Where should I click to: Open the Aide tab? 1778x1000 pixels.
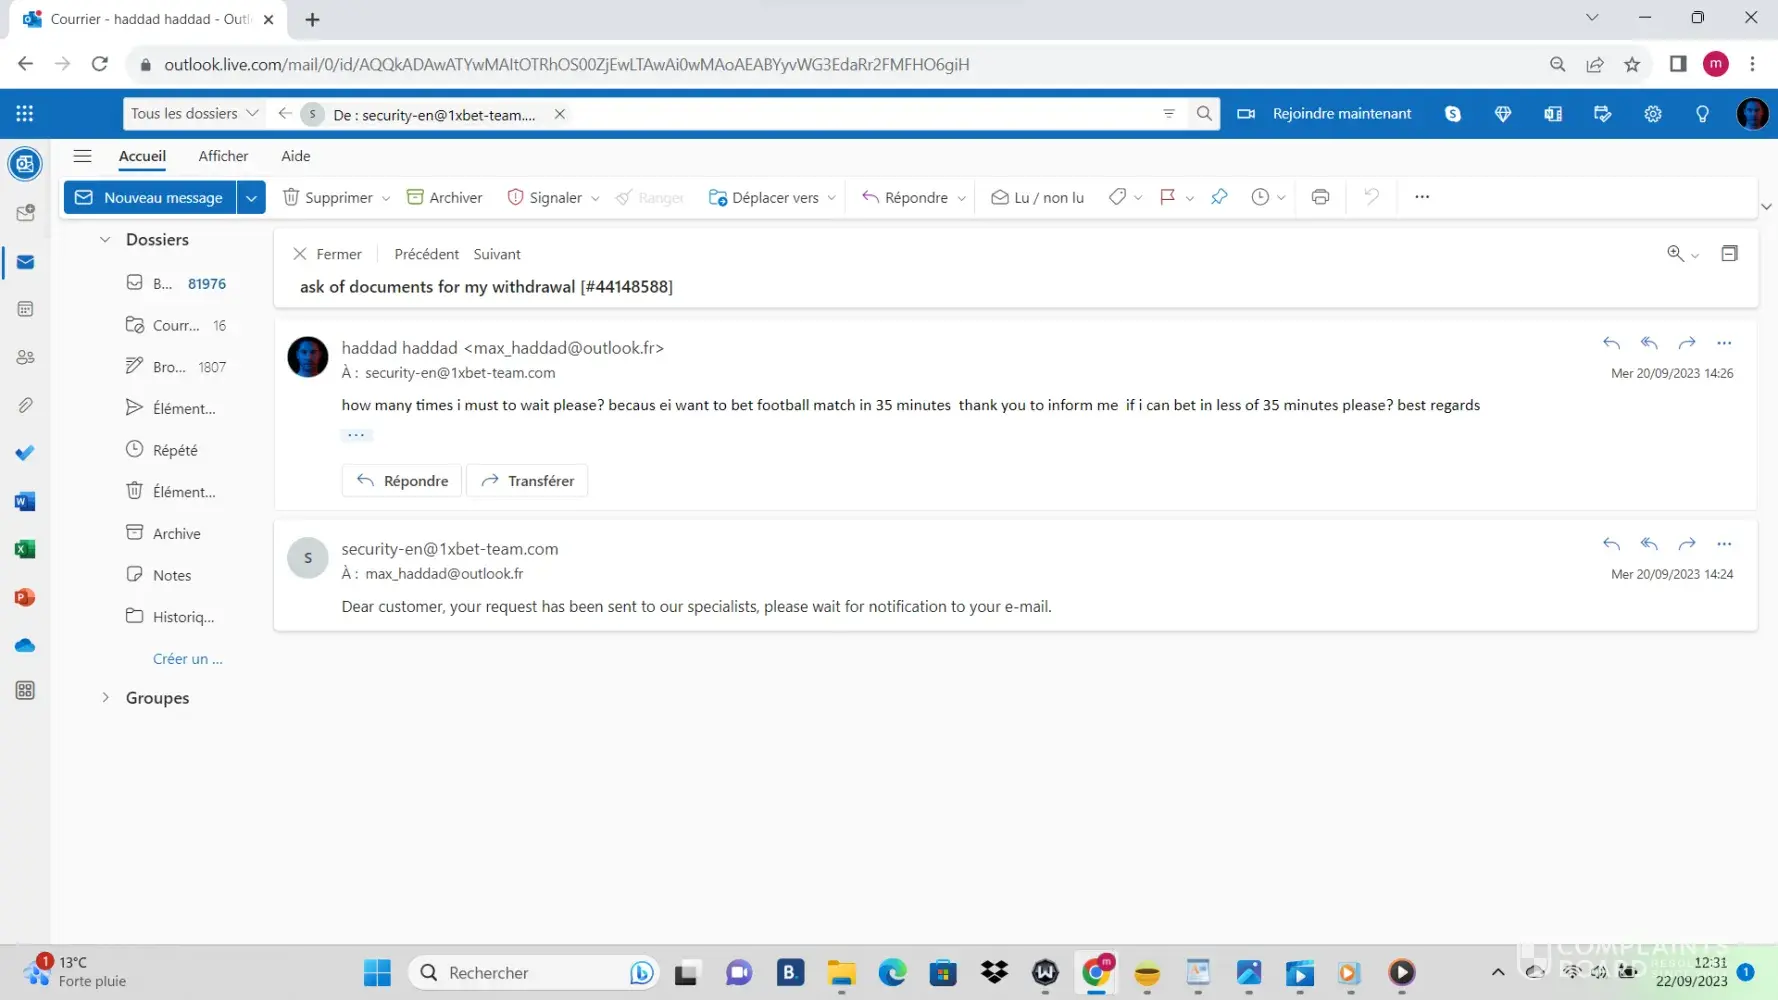point(295,156)
